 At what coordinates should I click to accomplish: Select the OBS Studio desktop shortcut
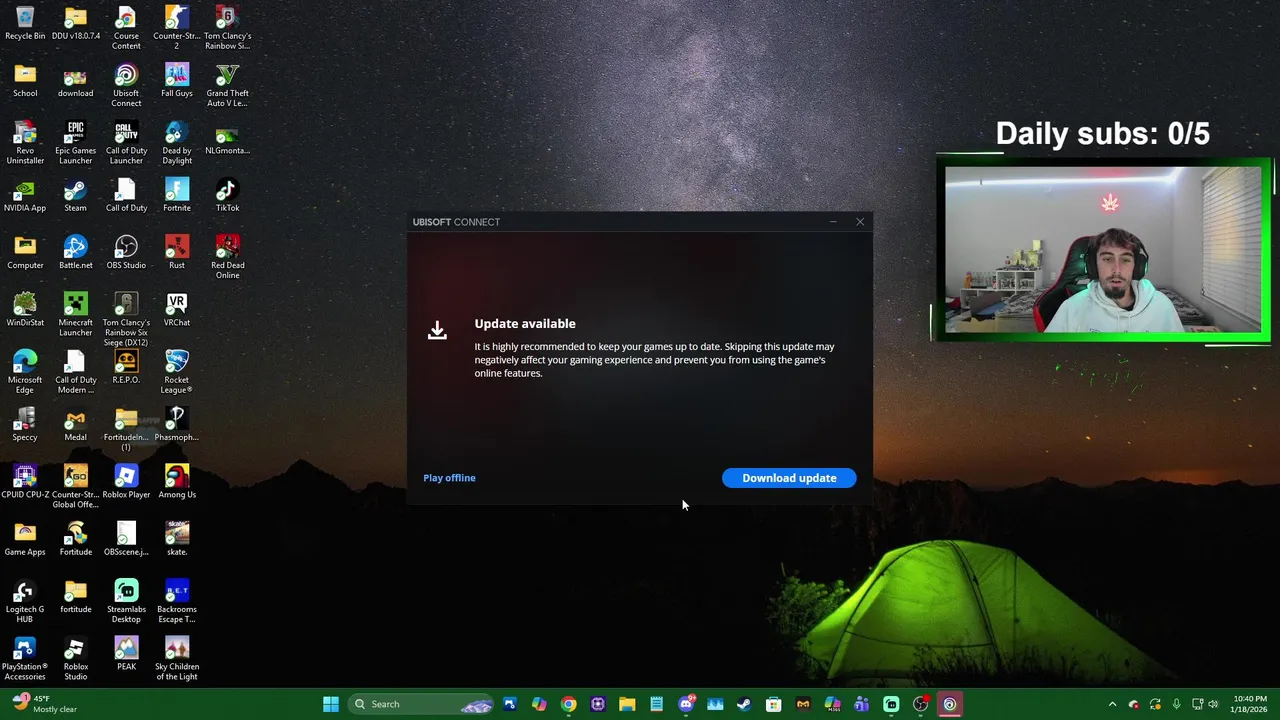coord(126,253)
